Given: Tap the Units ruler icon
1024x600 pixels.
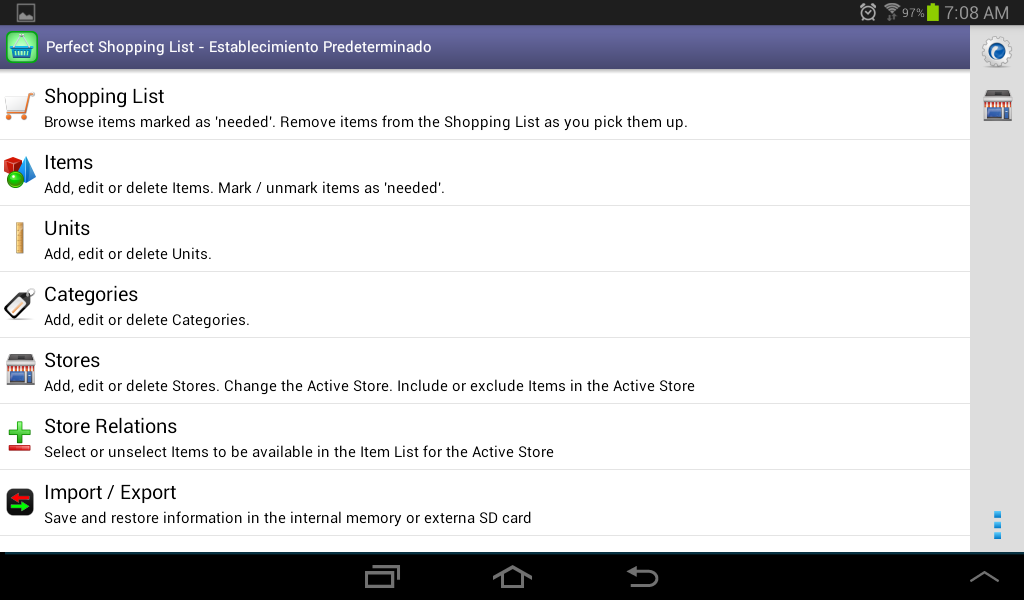Looking at the screenshot, I should pos(20,238).
